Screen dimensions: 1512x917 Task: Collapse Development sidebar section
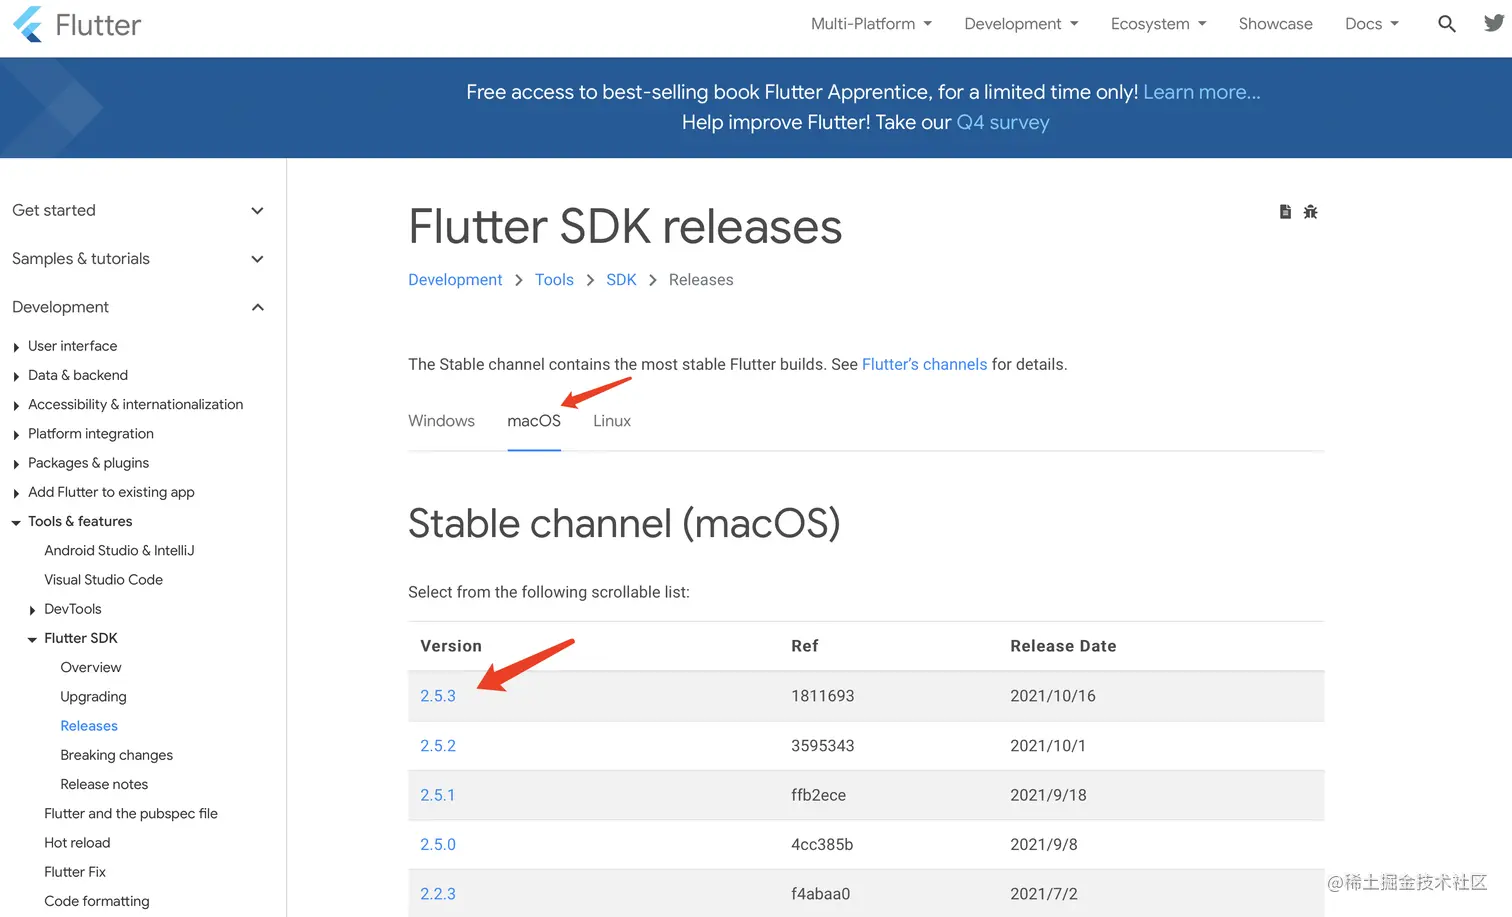(x=138, y=307)
